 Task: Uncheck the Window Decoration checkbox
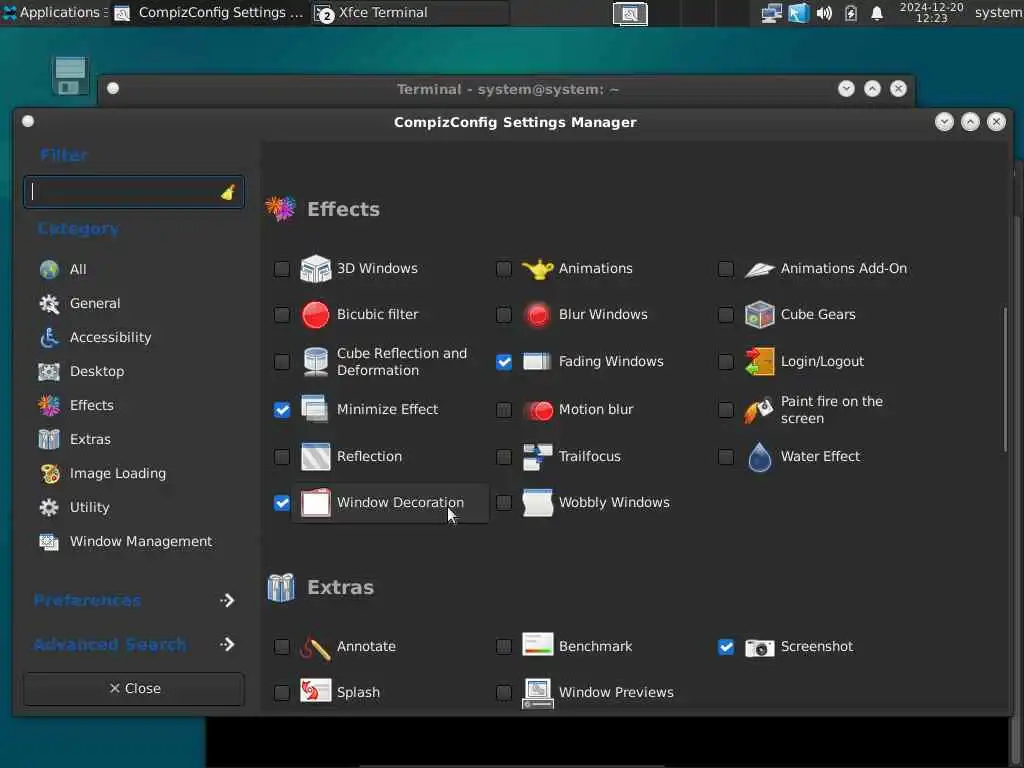[281, 503]
